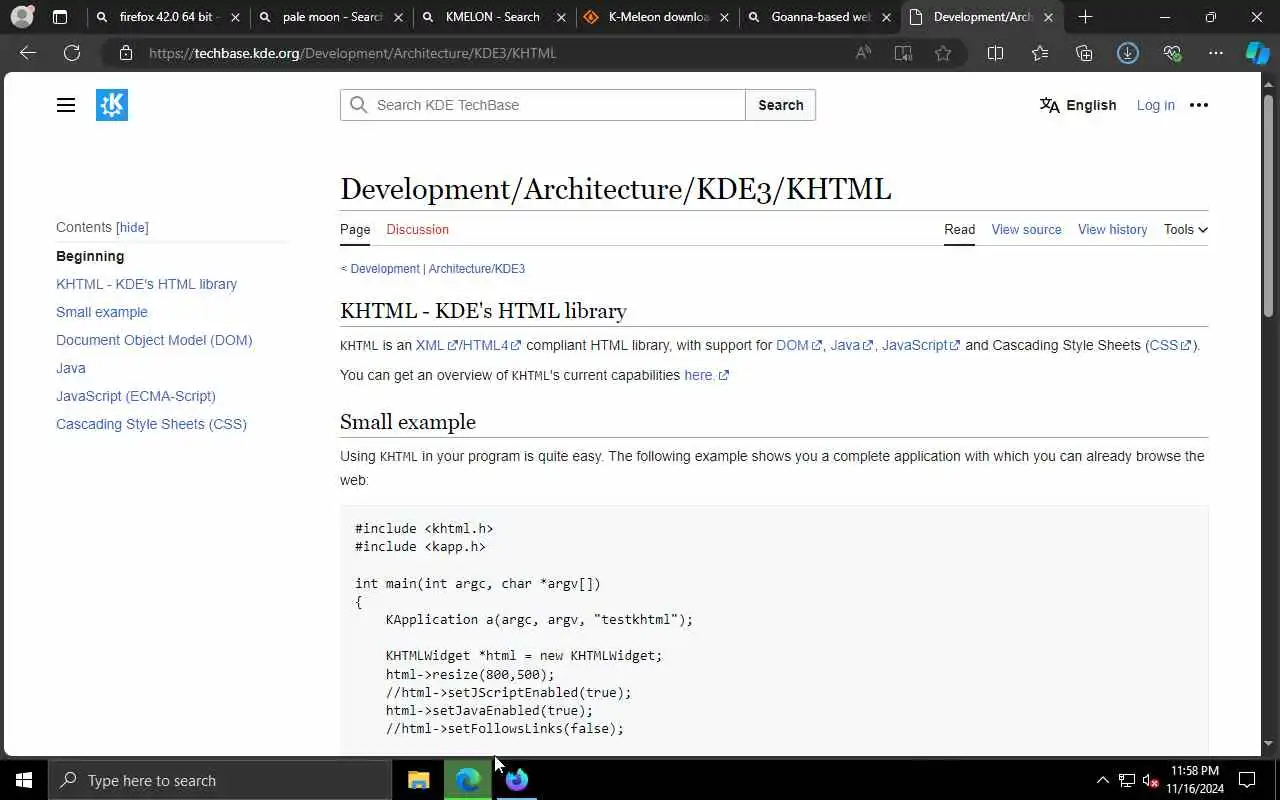
Task: Jump to Java section in Contents
Action: pos(70,368)
